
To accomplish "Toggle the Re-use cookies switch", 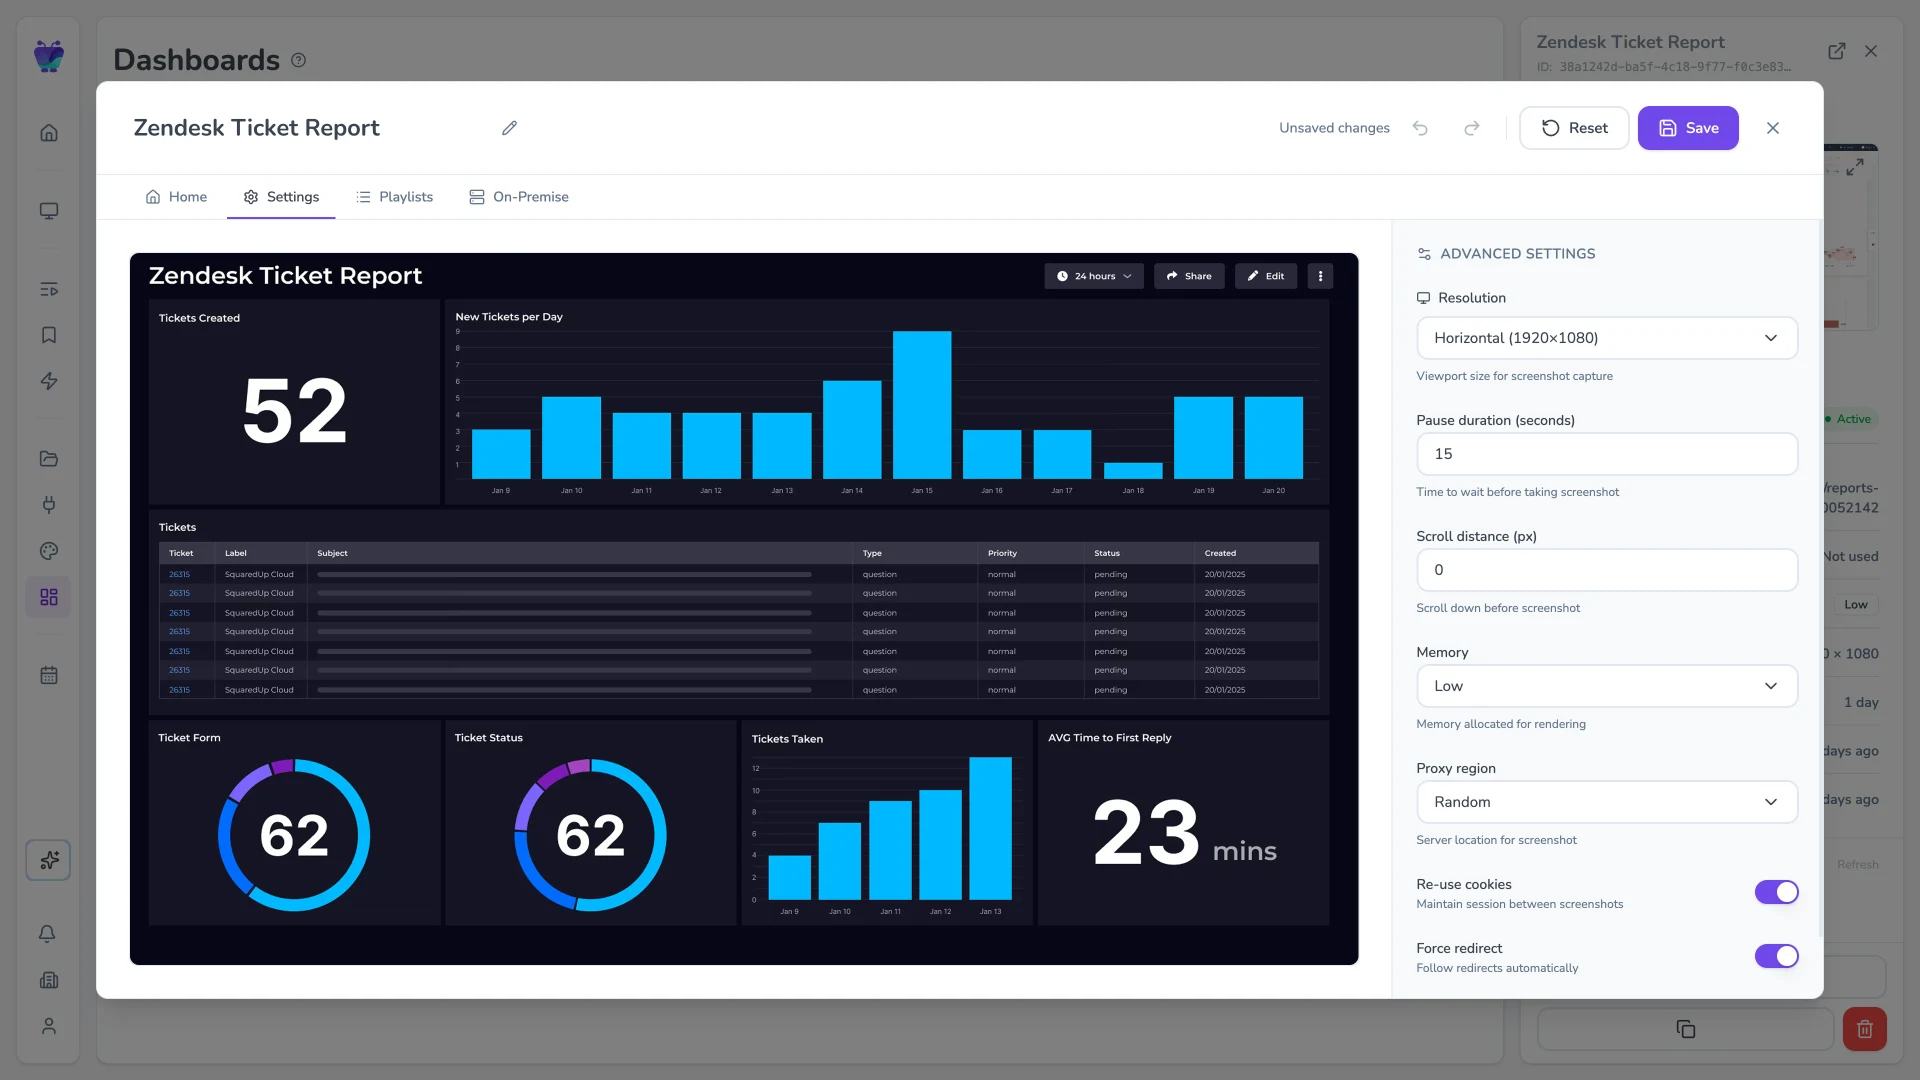I will tap(1776, 892).
